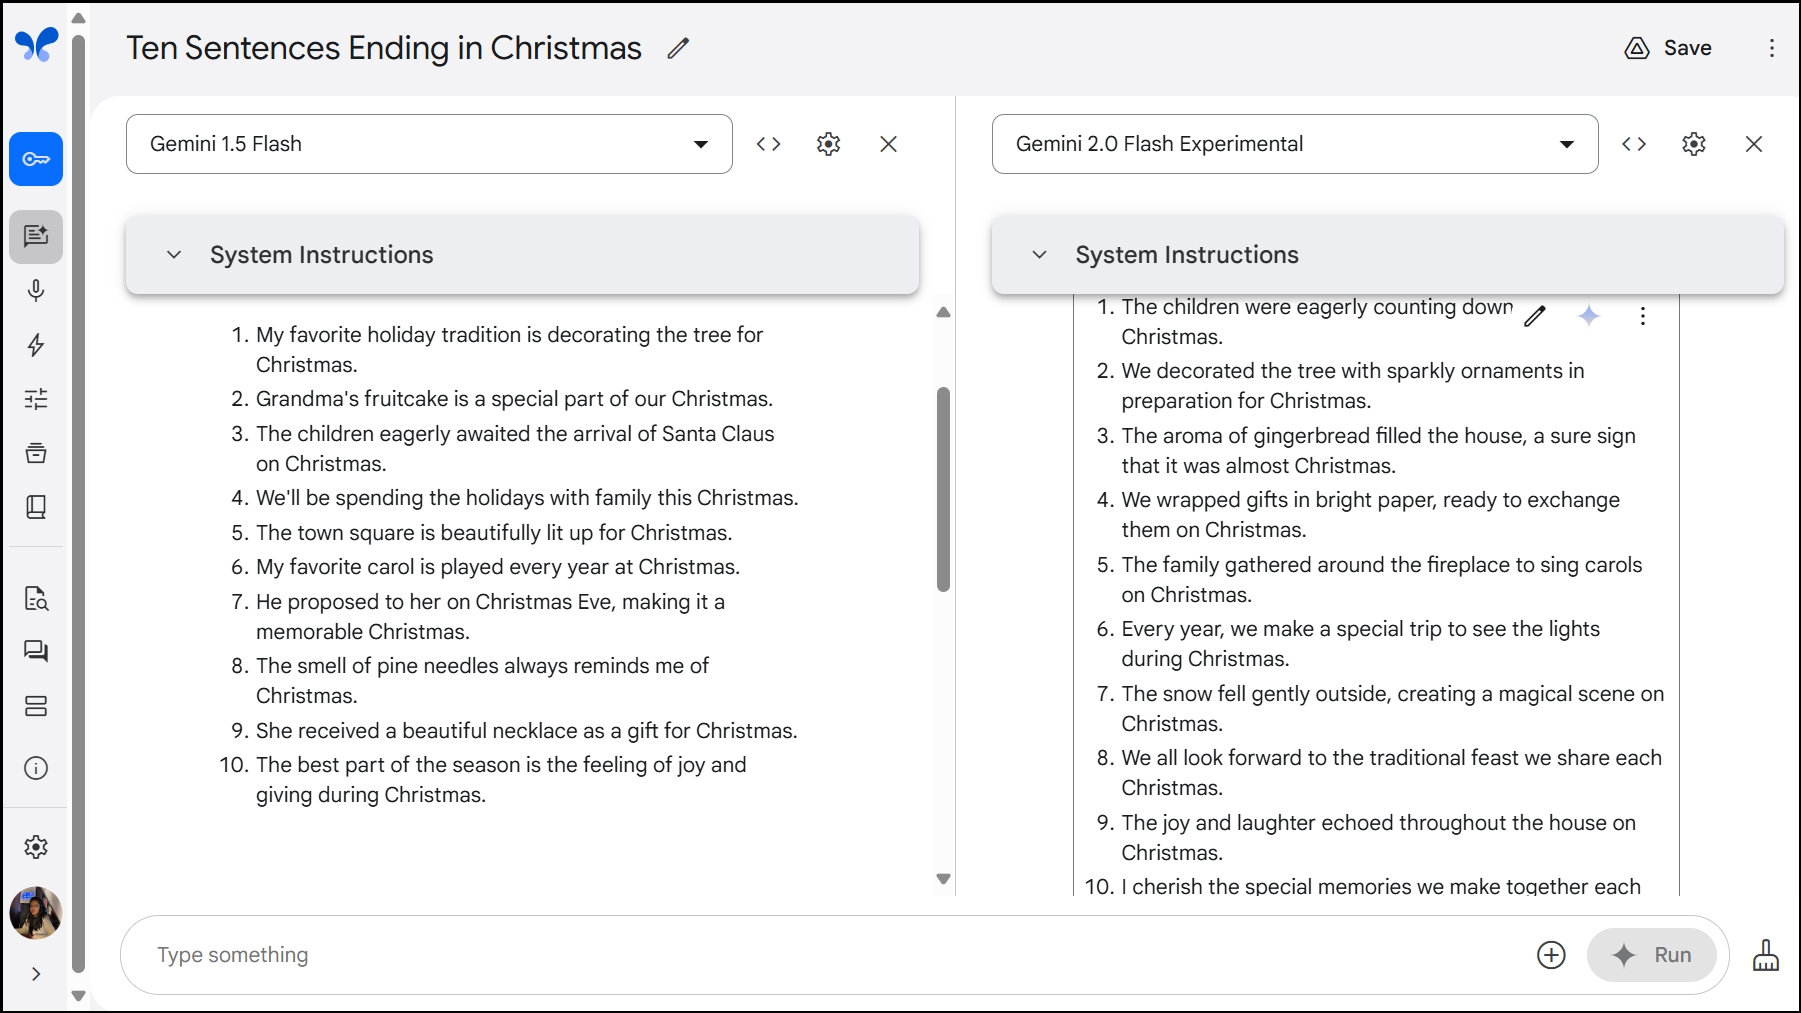
Task: Click the title "Ten Sentences Ending in Christmas"
Action: [384, 48]
